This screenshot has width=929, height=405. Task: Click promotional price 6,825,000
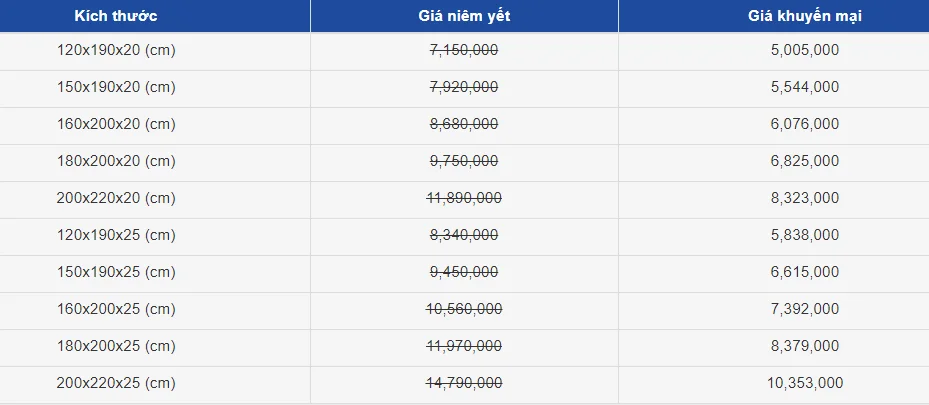pos(805,161)
